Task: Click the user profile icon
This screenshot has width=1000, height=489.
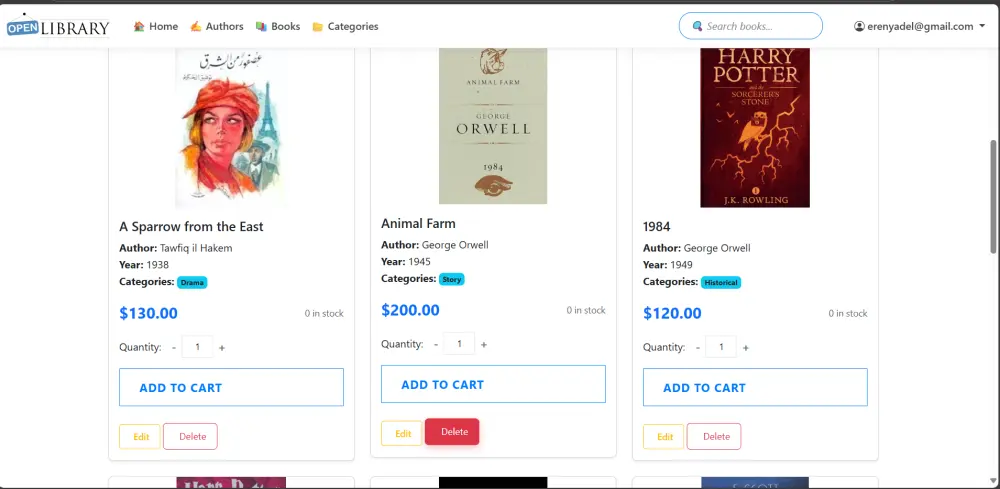Action: [x=859, y=27]
